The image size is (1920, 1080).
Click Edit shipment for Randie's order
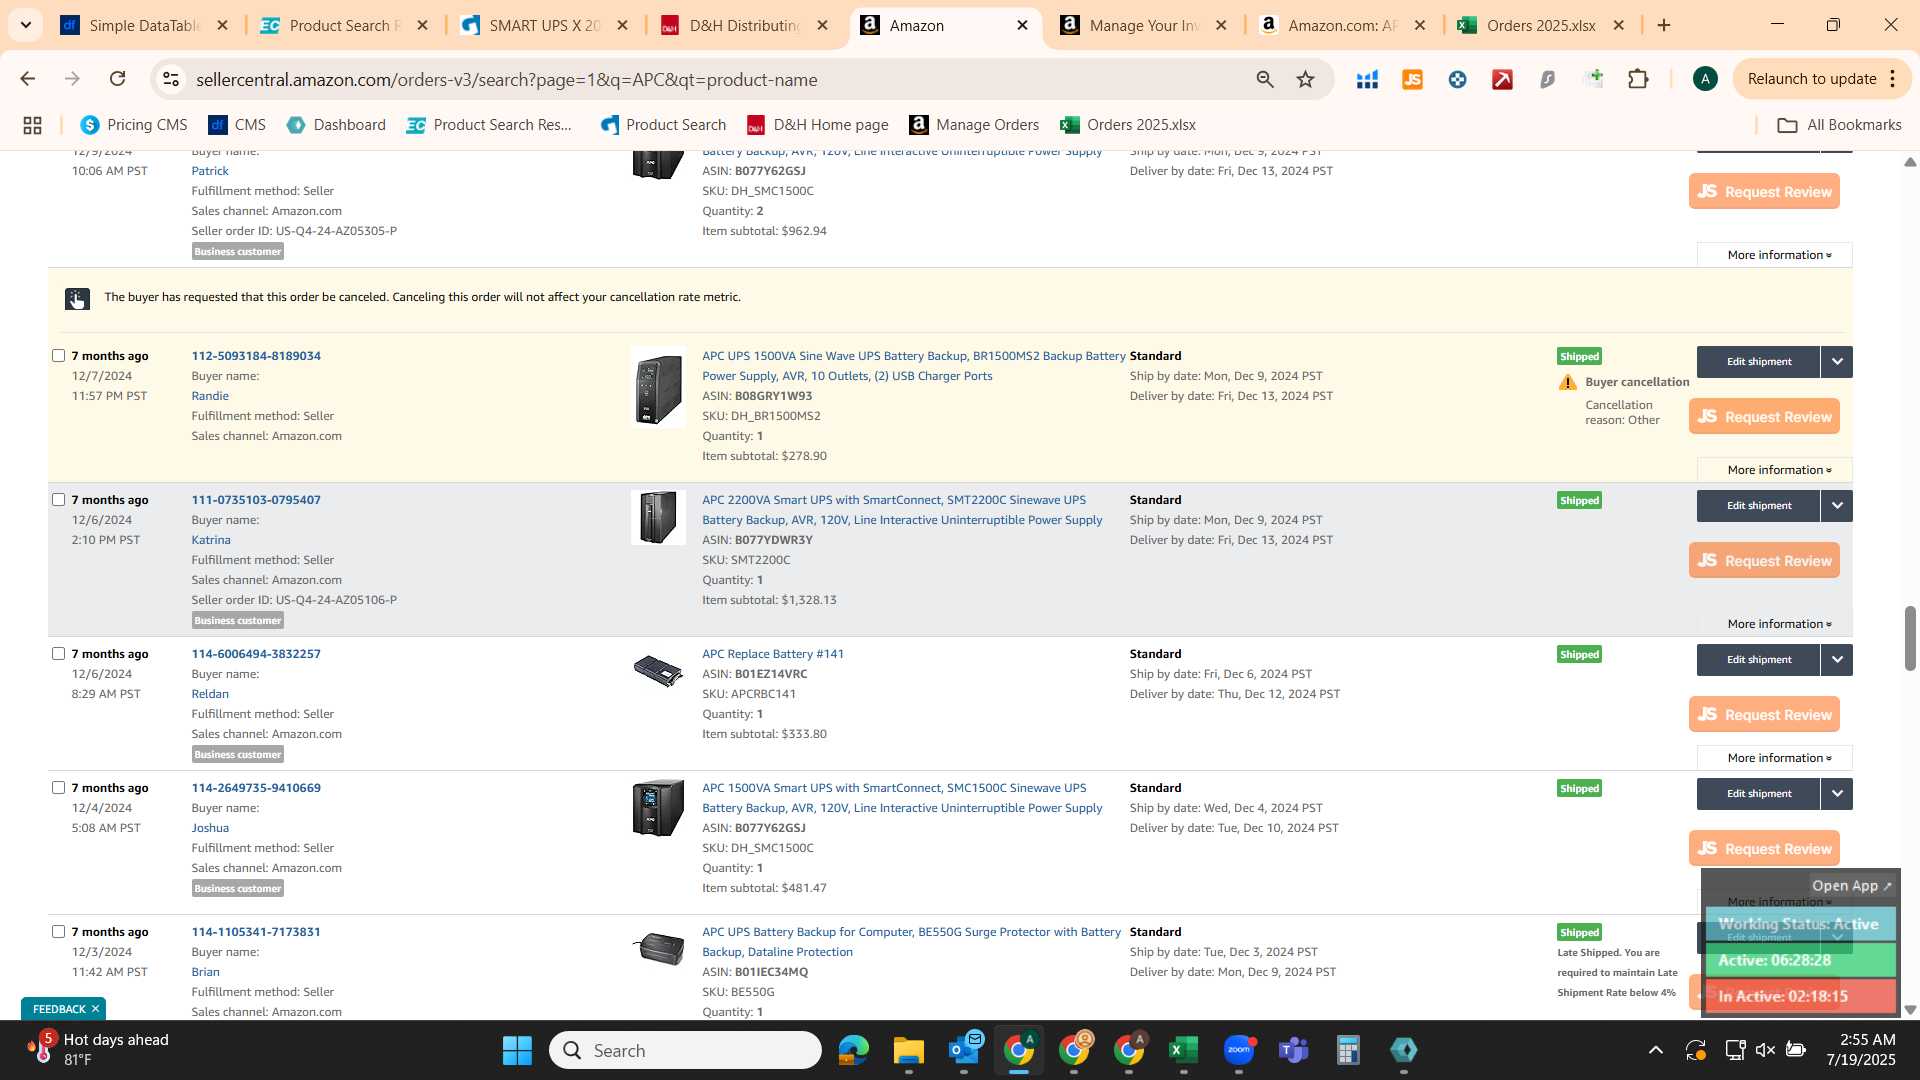[1758, 362]
